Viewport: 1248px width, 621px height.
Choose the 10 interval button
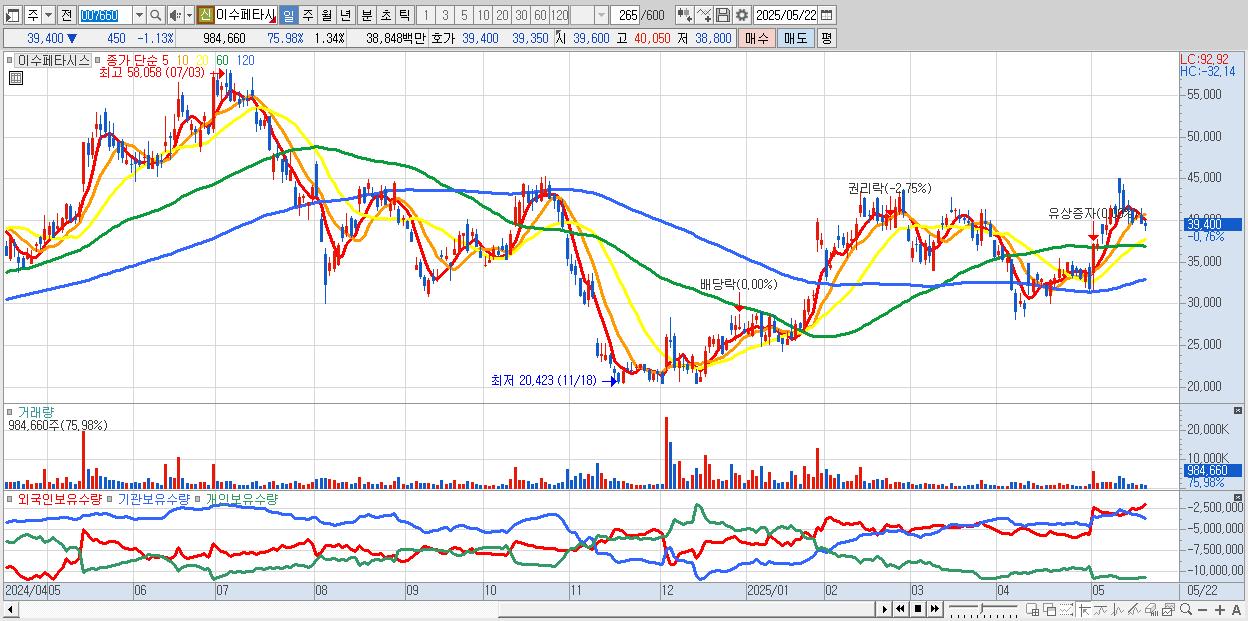tap(483, 15)
